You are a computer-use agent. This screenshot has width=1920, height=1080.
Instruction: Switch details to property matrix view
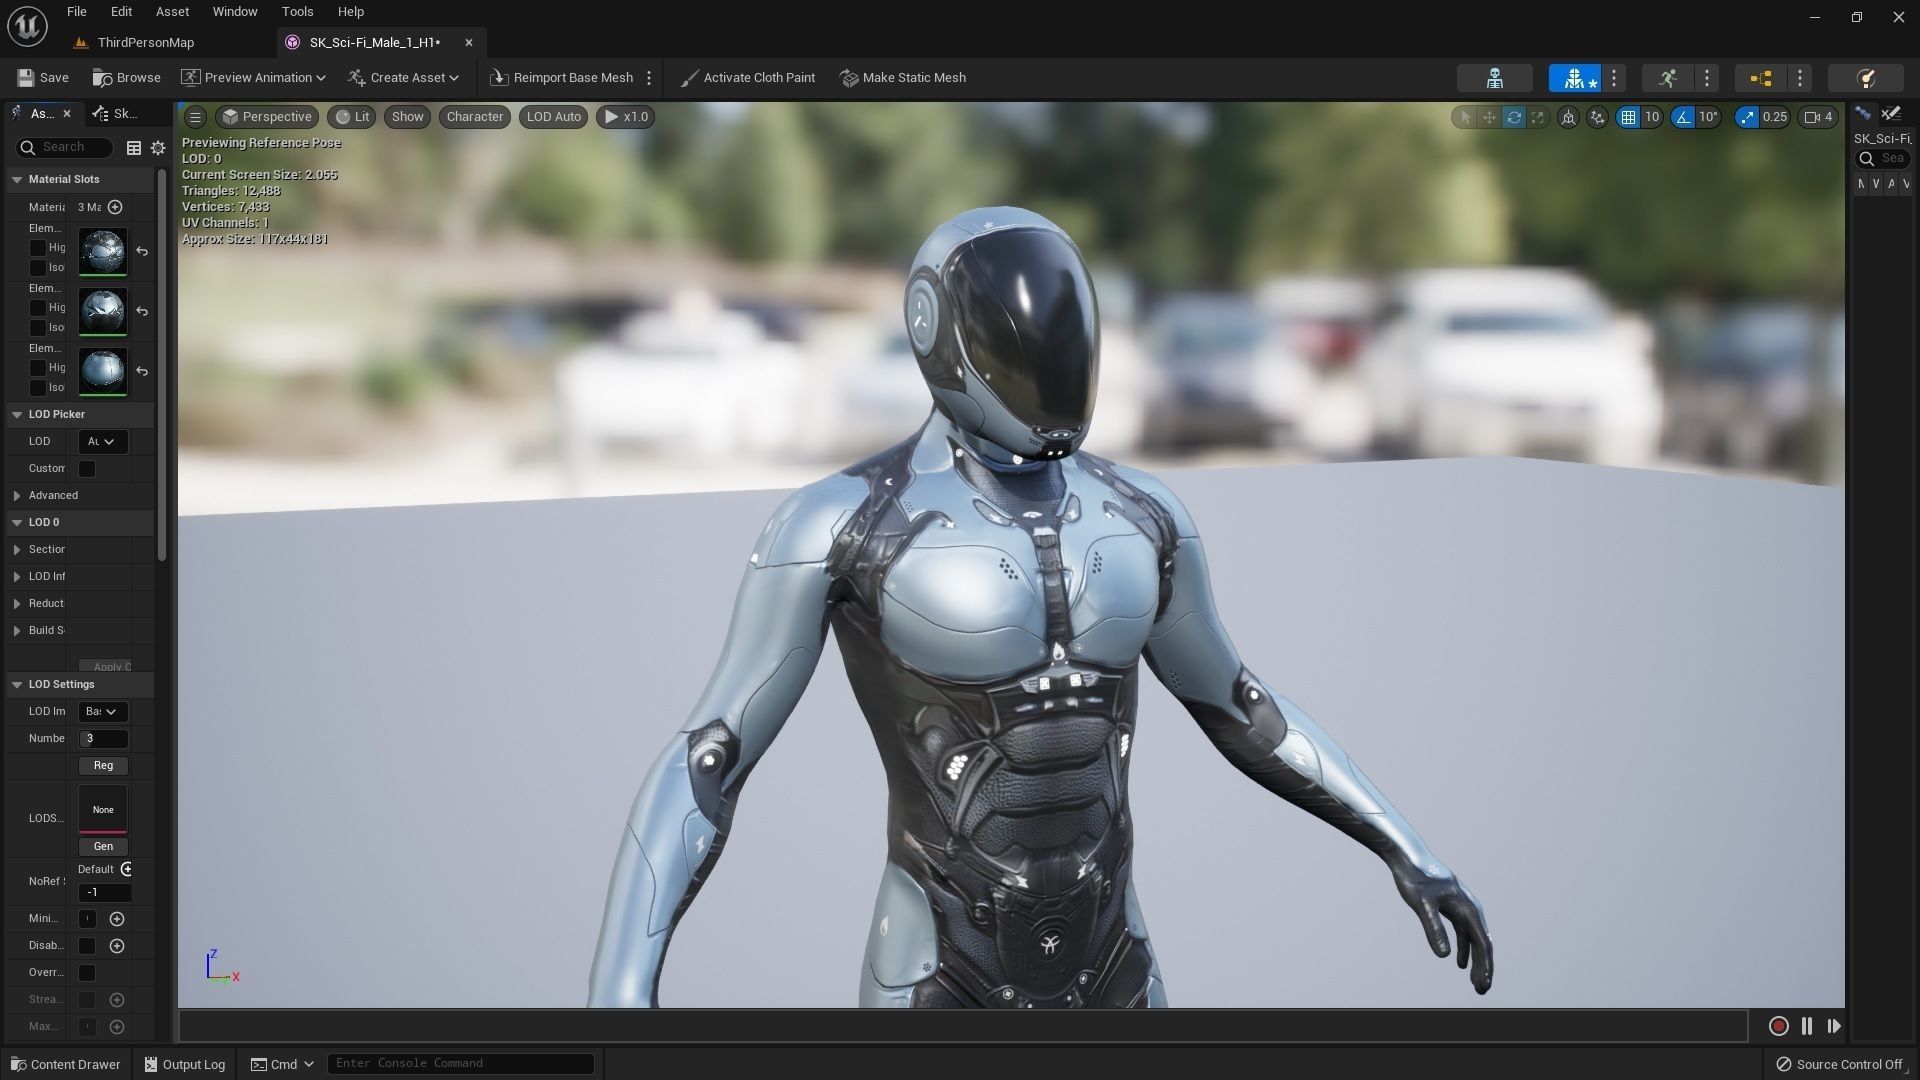[133, 148]
